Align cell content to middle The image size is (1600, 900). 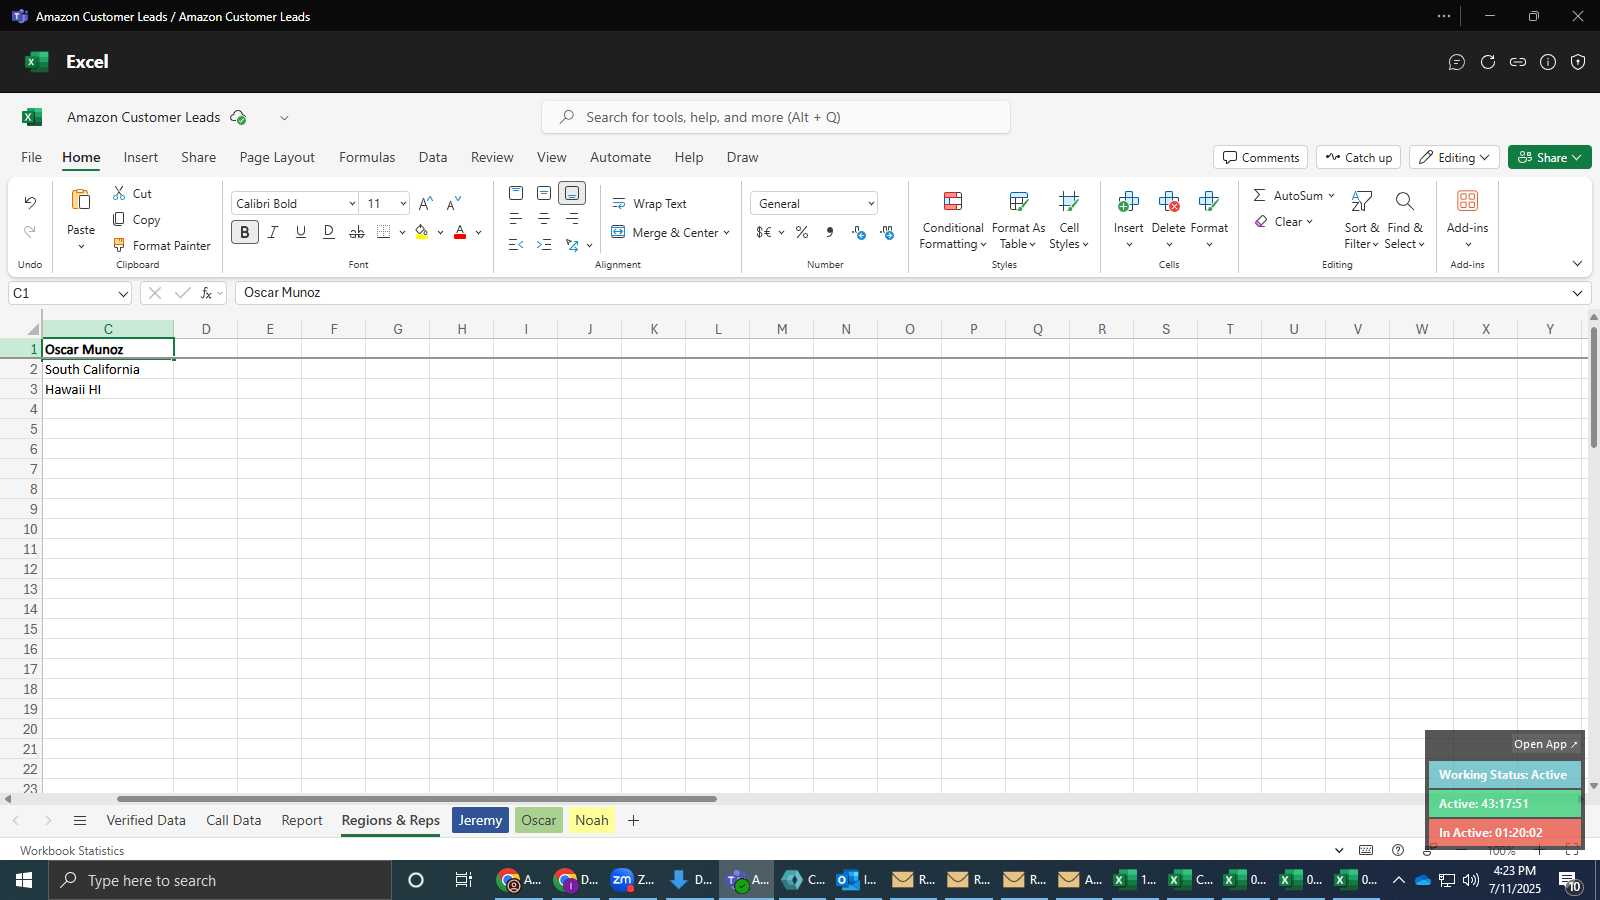click(x=544, y=193)
